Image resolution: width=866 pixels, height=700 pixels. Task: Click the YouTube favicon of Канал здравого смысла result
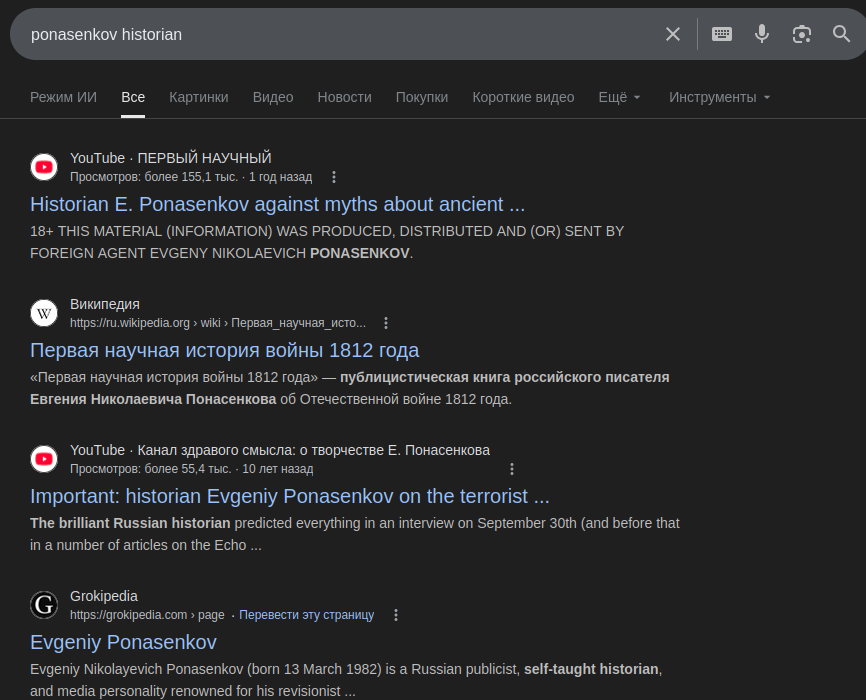click(x=44, y=459)
